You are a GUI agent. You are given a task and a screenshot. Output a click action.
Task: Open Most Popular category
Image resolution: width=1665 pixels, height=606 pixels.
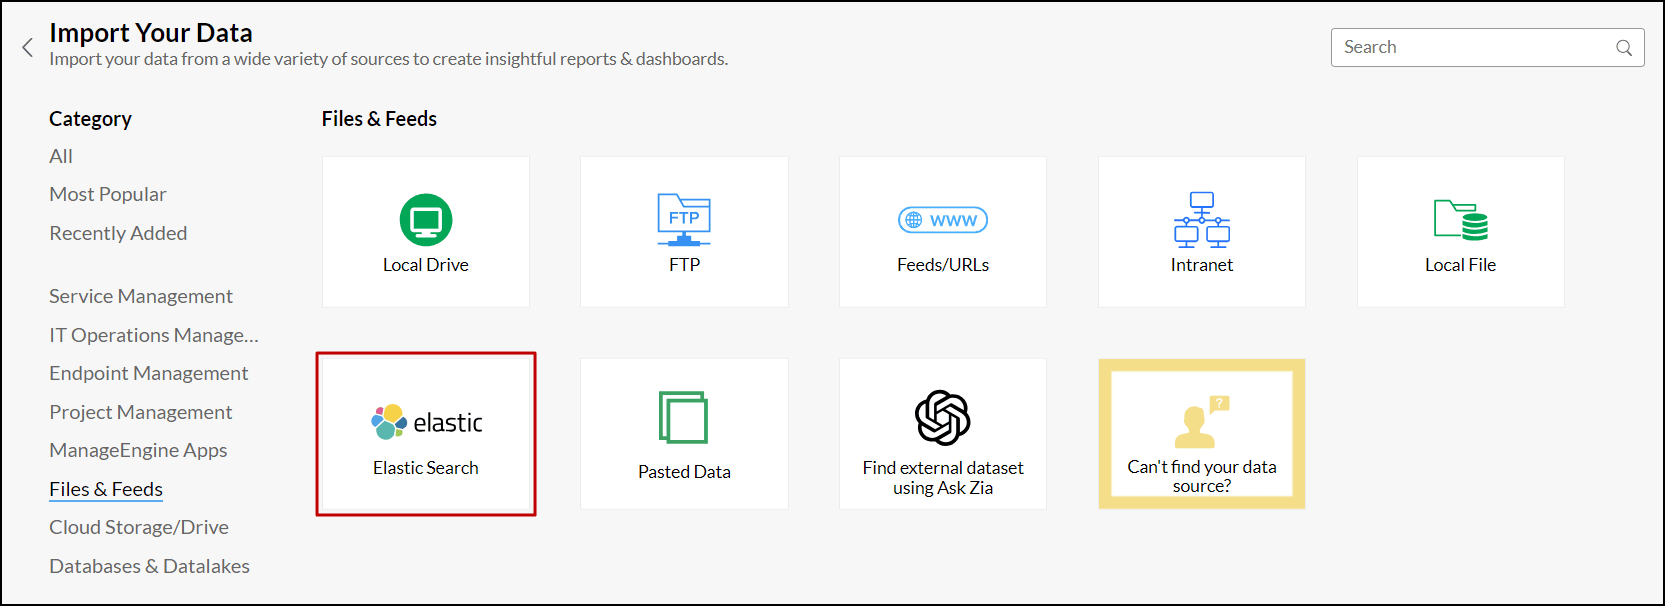[108, 194]
